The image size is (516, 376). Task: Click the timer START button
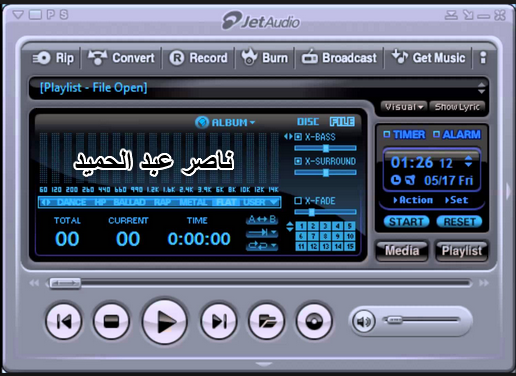point(406,222)
